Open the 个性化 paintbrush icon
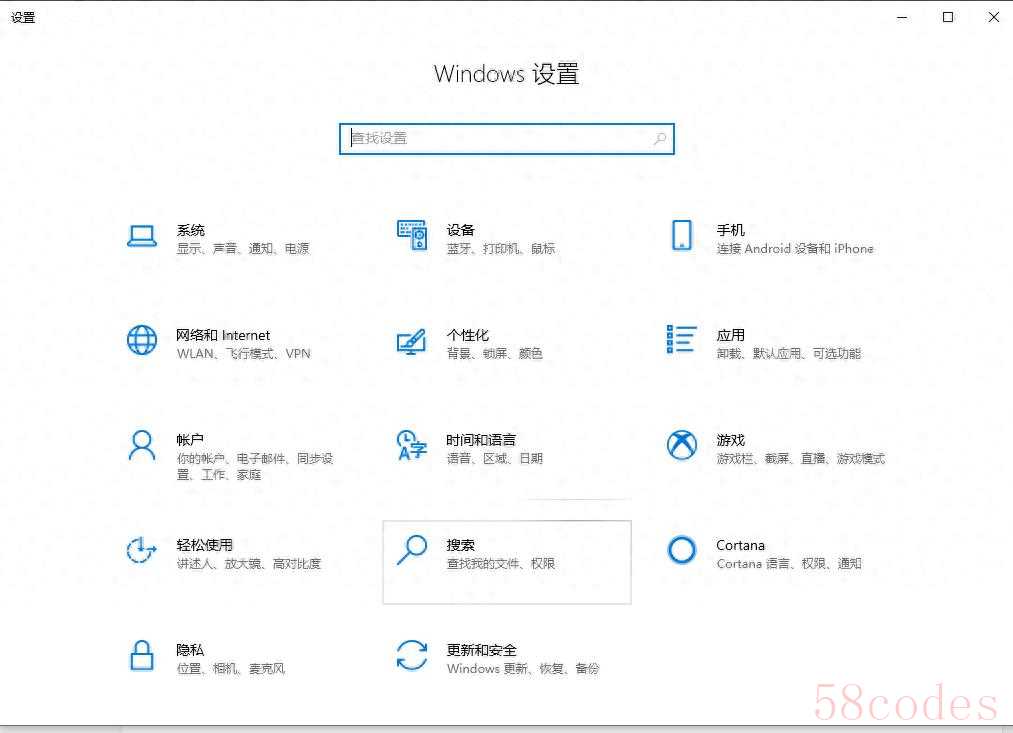The height and width of the screenshot is (733, 1013). (x=412, y=342)
